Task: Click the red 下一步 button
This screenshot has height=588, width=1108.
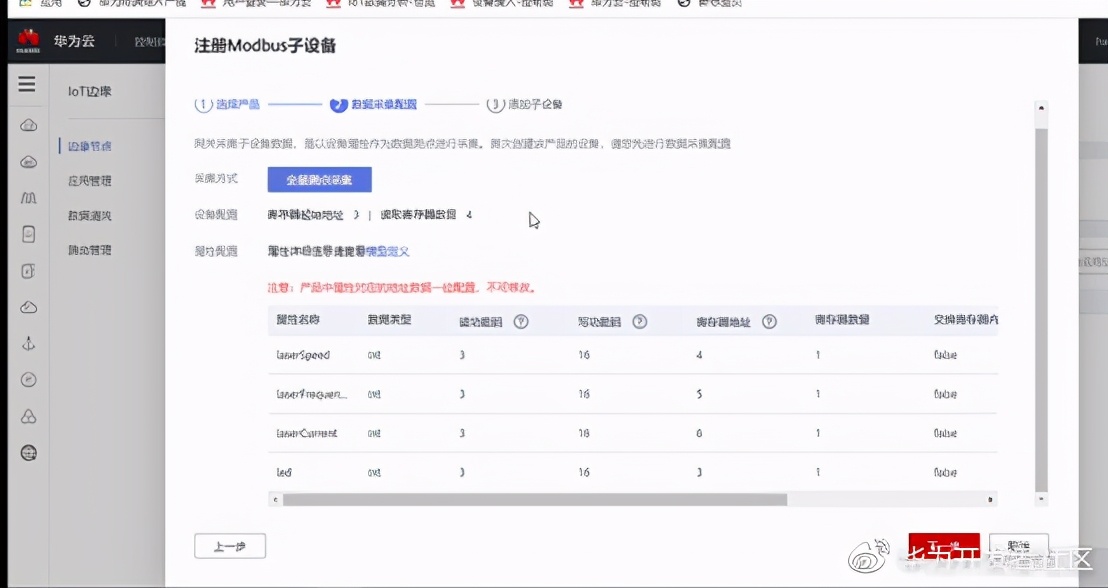Action: point(944,546)
